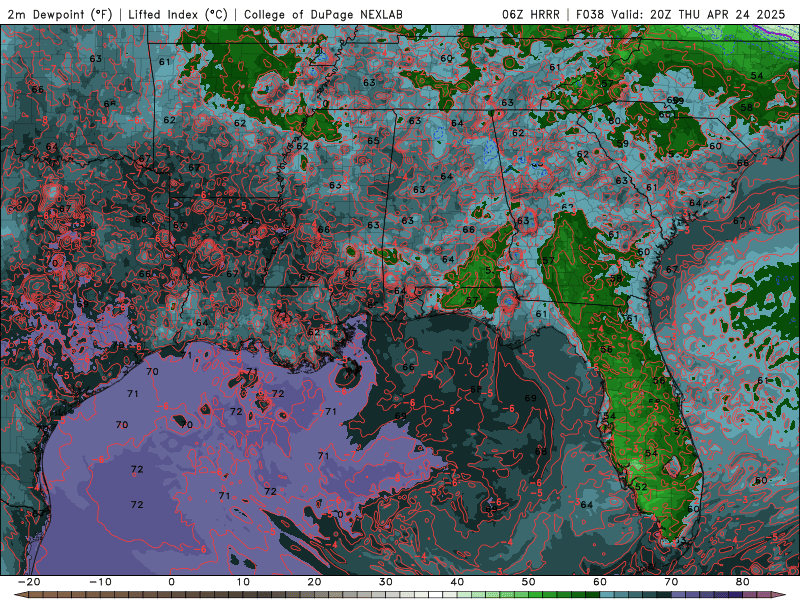Screen dimensions: 800x600
Task: Click the "F038 Valid: 20Z THU APR 24 2025" text
Action: [x=681, y=14]
